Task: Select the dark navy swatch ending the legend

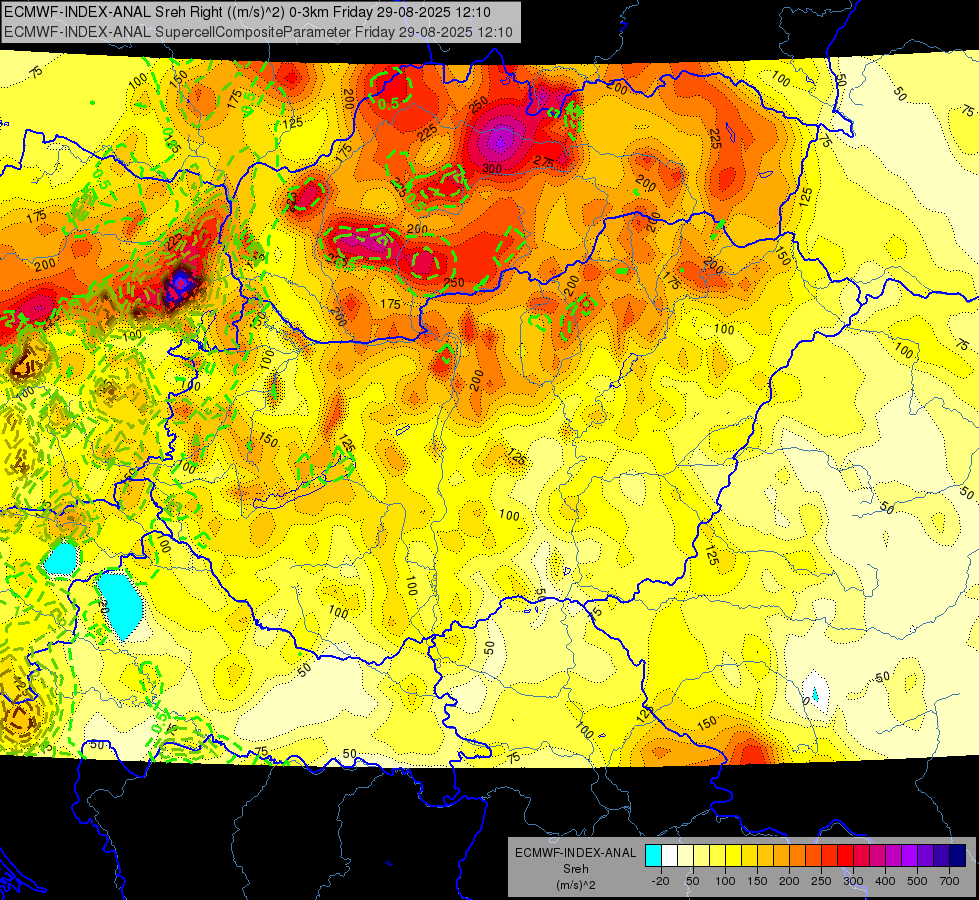Action: point(958,856)
